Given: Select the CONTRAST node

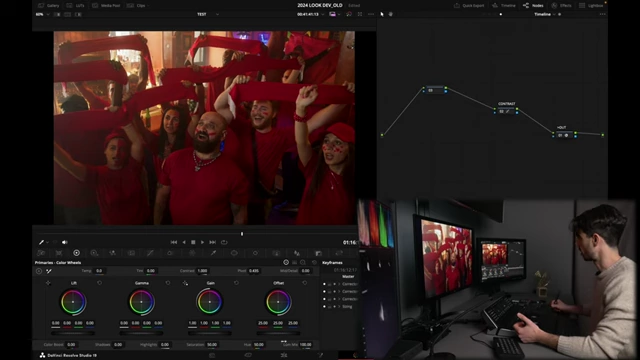Looking at the screenshot, I should tap(506, 111).
